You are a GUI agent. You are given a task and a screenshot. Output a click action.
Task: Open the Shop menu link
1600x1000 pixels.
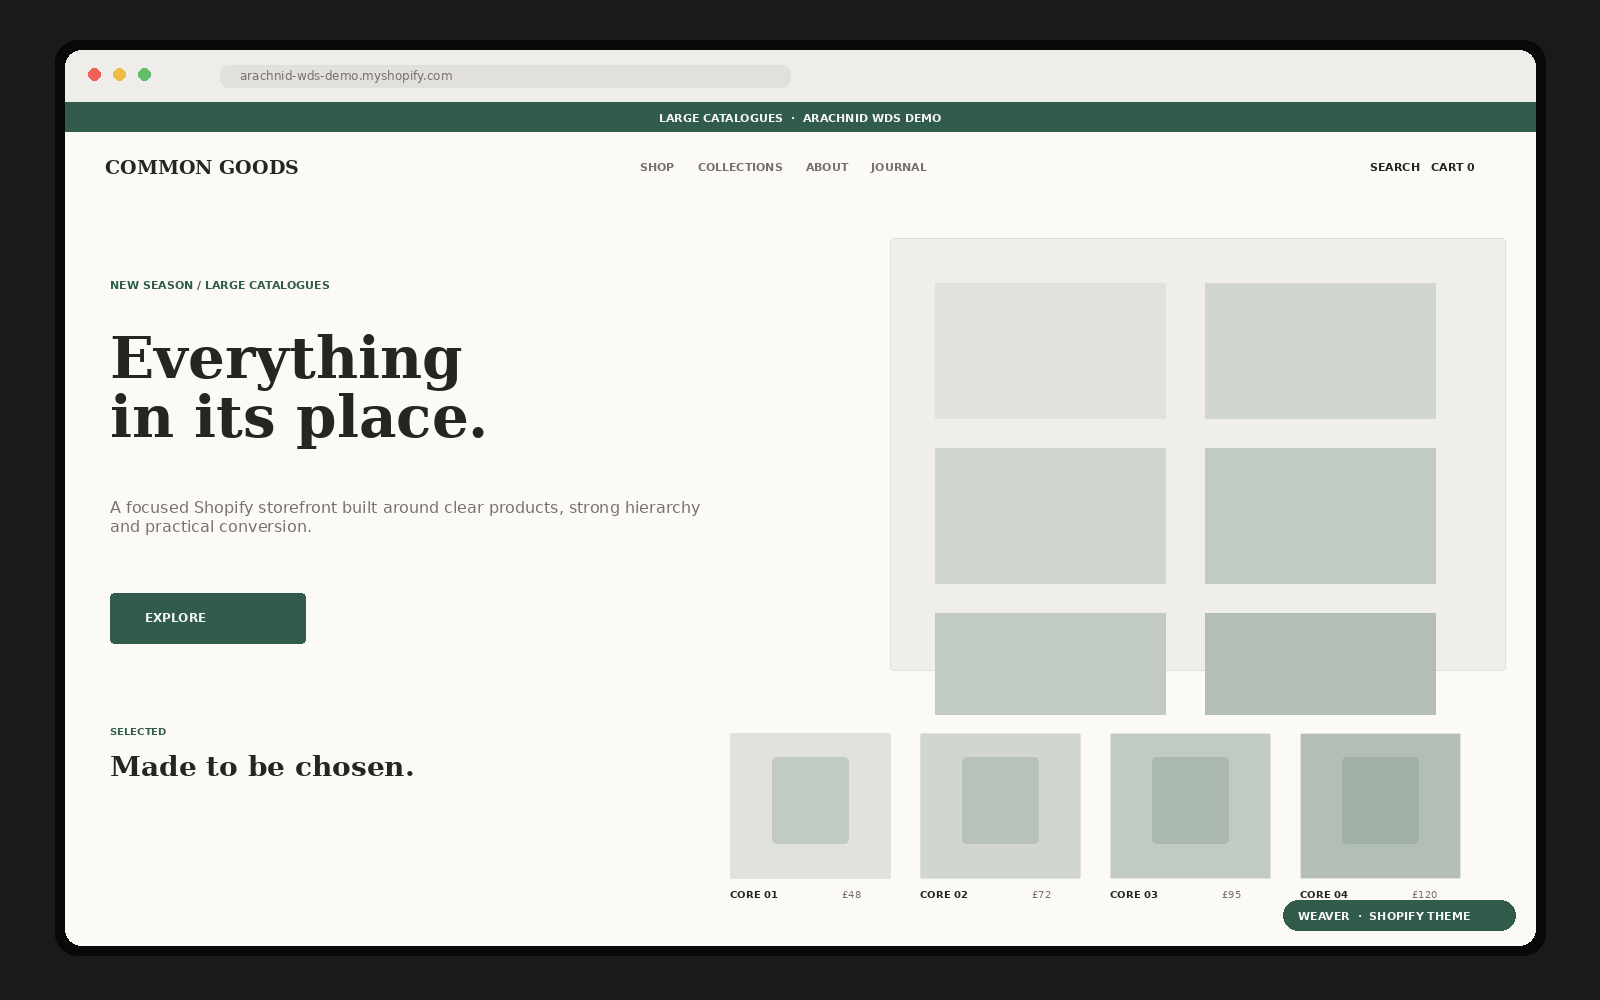tap(657, 167)
